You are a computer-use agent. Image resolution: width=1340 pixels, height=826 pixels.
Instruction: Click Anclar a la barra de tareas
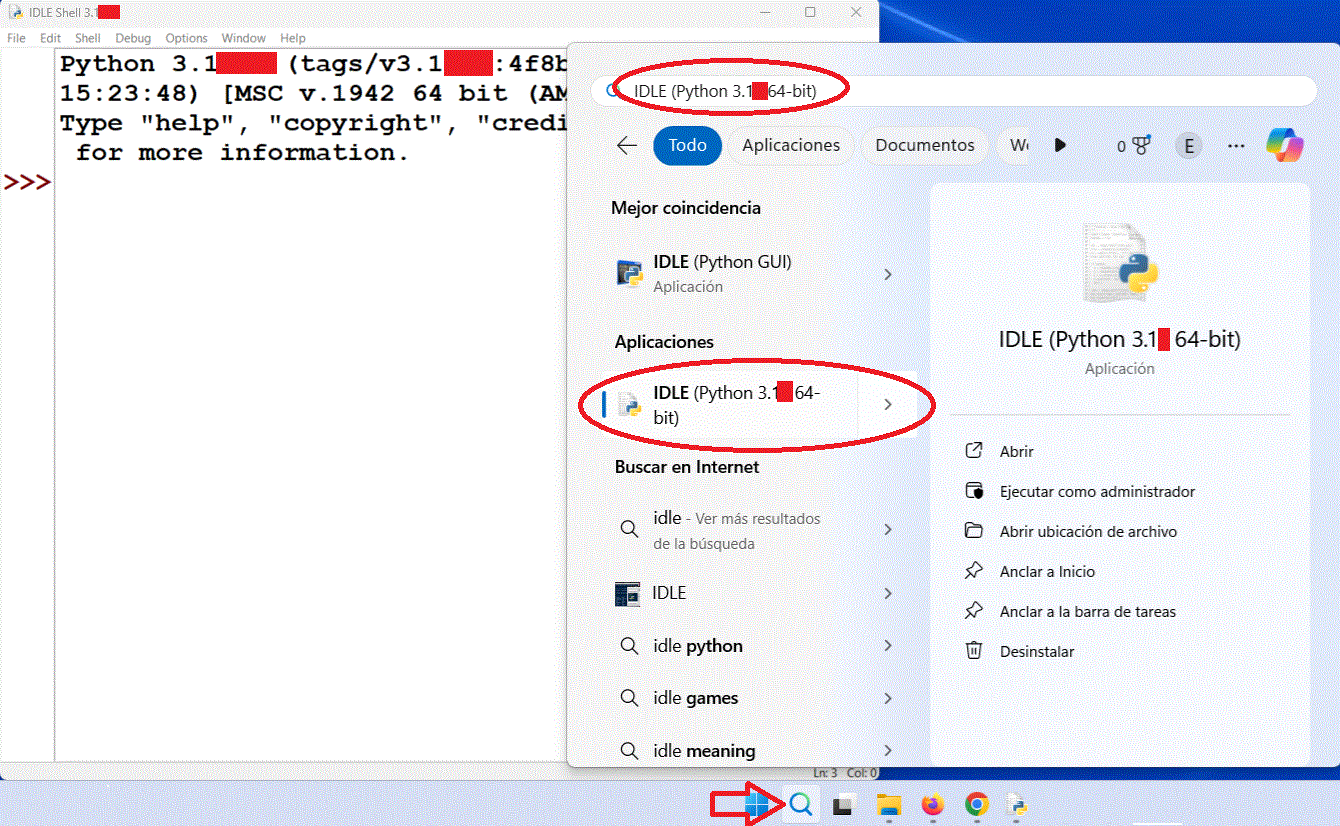(x=1088, y=611)
